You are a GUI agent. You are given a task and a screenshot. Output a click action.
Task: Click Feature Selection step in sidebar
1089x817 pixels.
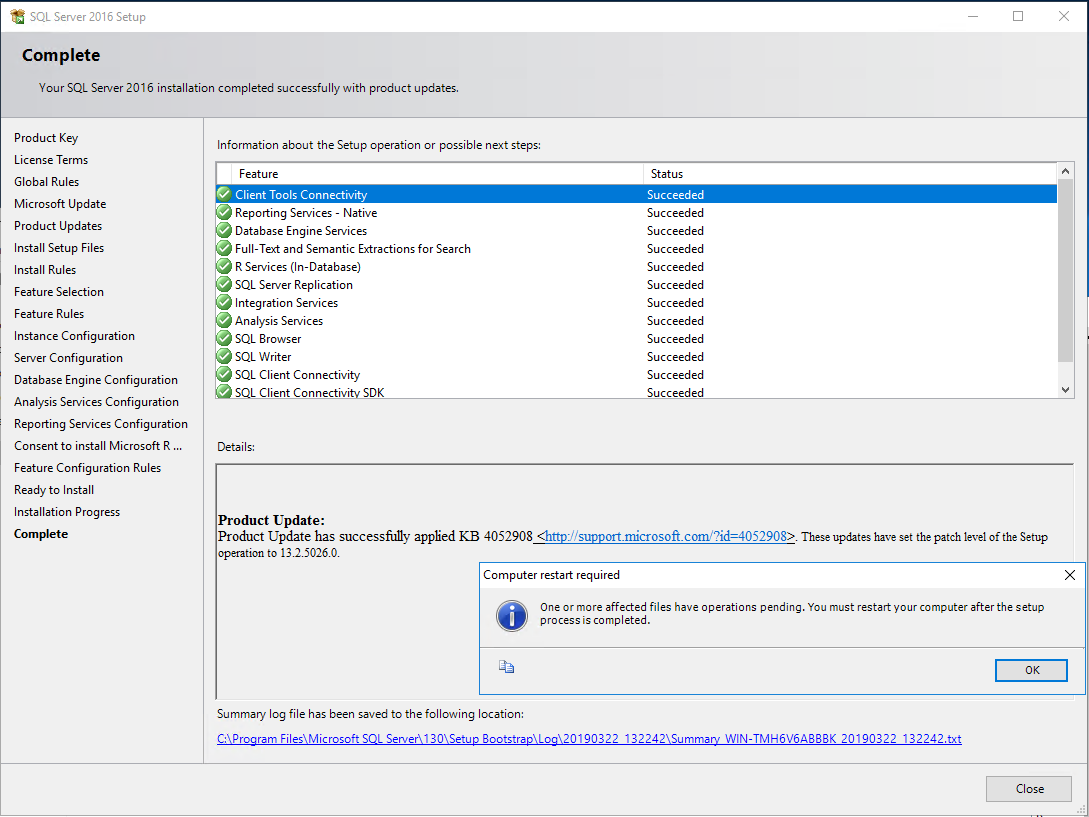click(59, 292)
